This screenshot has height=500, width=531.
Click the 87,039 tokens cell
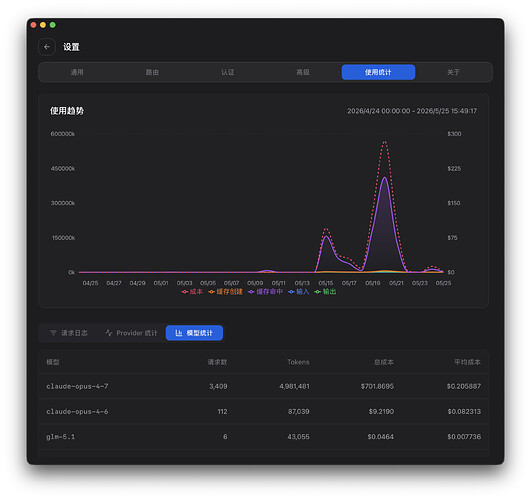298,412
